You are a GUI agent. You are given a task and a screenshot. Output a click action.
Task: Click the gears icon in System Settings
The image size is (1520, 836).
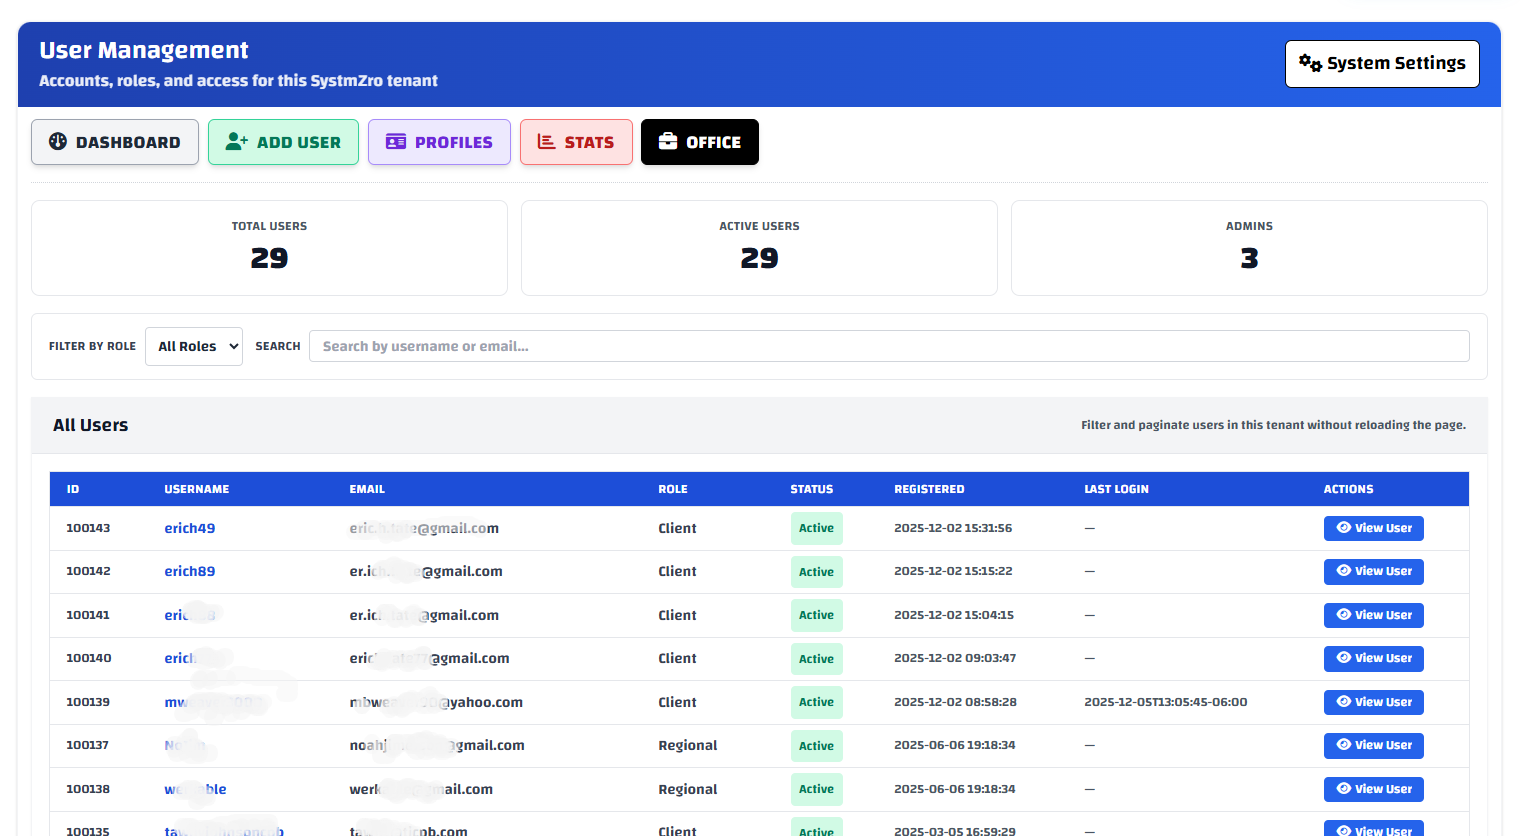(x=1310, y=63)
